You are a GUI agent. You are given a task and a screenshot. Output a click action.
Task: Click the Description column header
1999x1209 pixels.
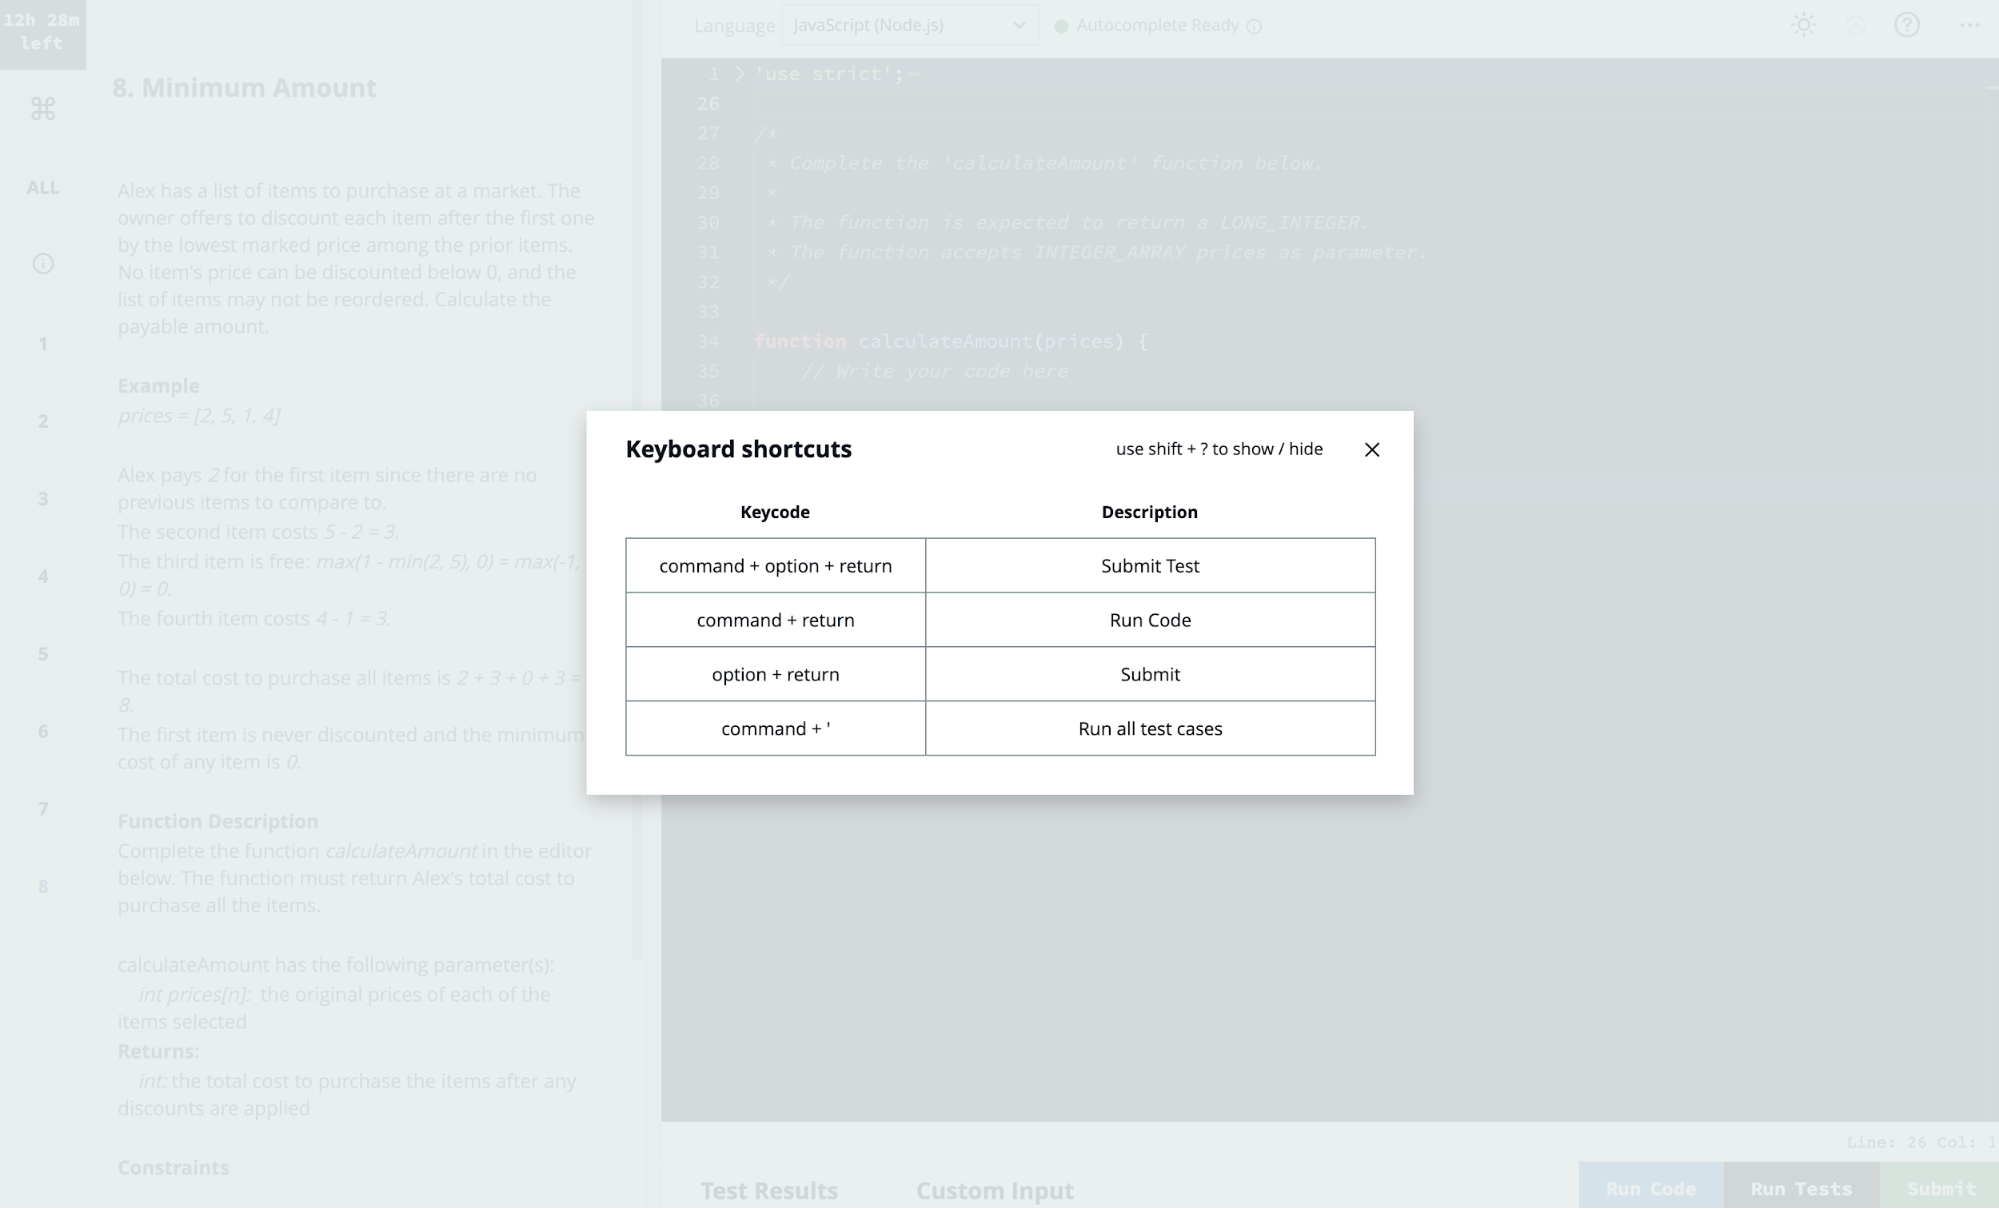coord(1149,512)
